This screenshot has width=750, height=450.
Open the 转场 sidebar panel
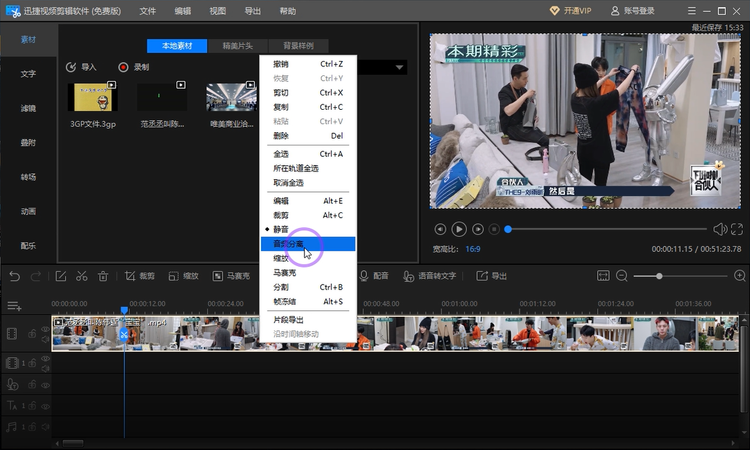point(28,177)
